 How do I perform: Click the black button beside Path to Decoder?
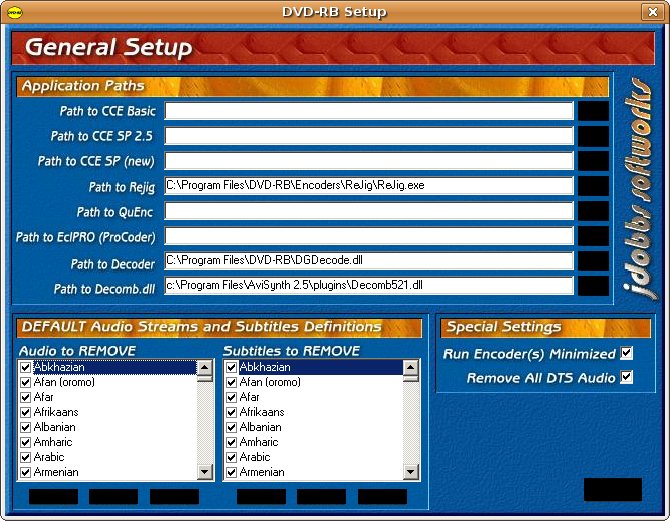click(x=594, y=261)
